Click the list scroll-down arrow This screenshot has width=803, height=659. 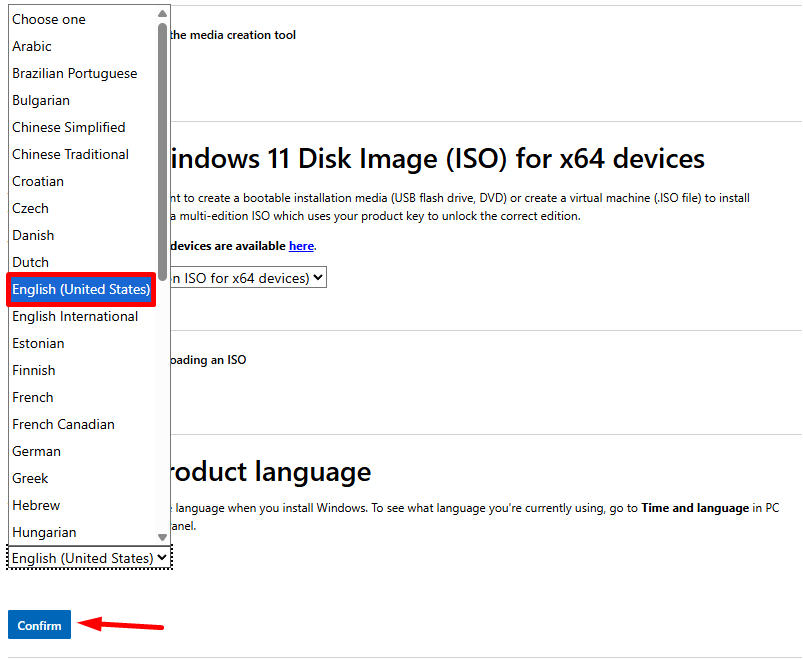click(x=162, y=537)
